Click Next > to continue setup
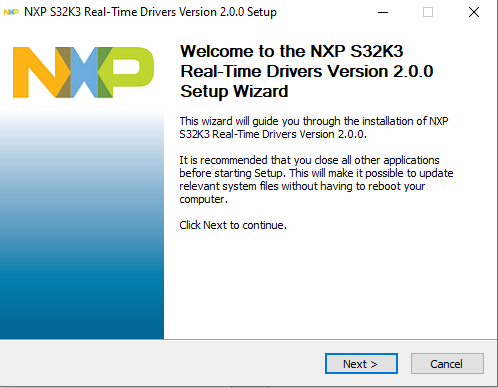The width and height of the screenshot is (498, 388). coord(361,364)
